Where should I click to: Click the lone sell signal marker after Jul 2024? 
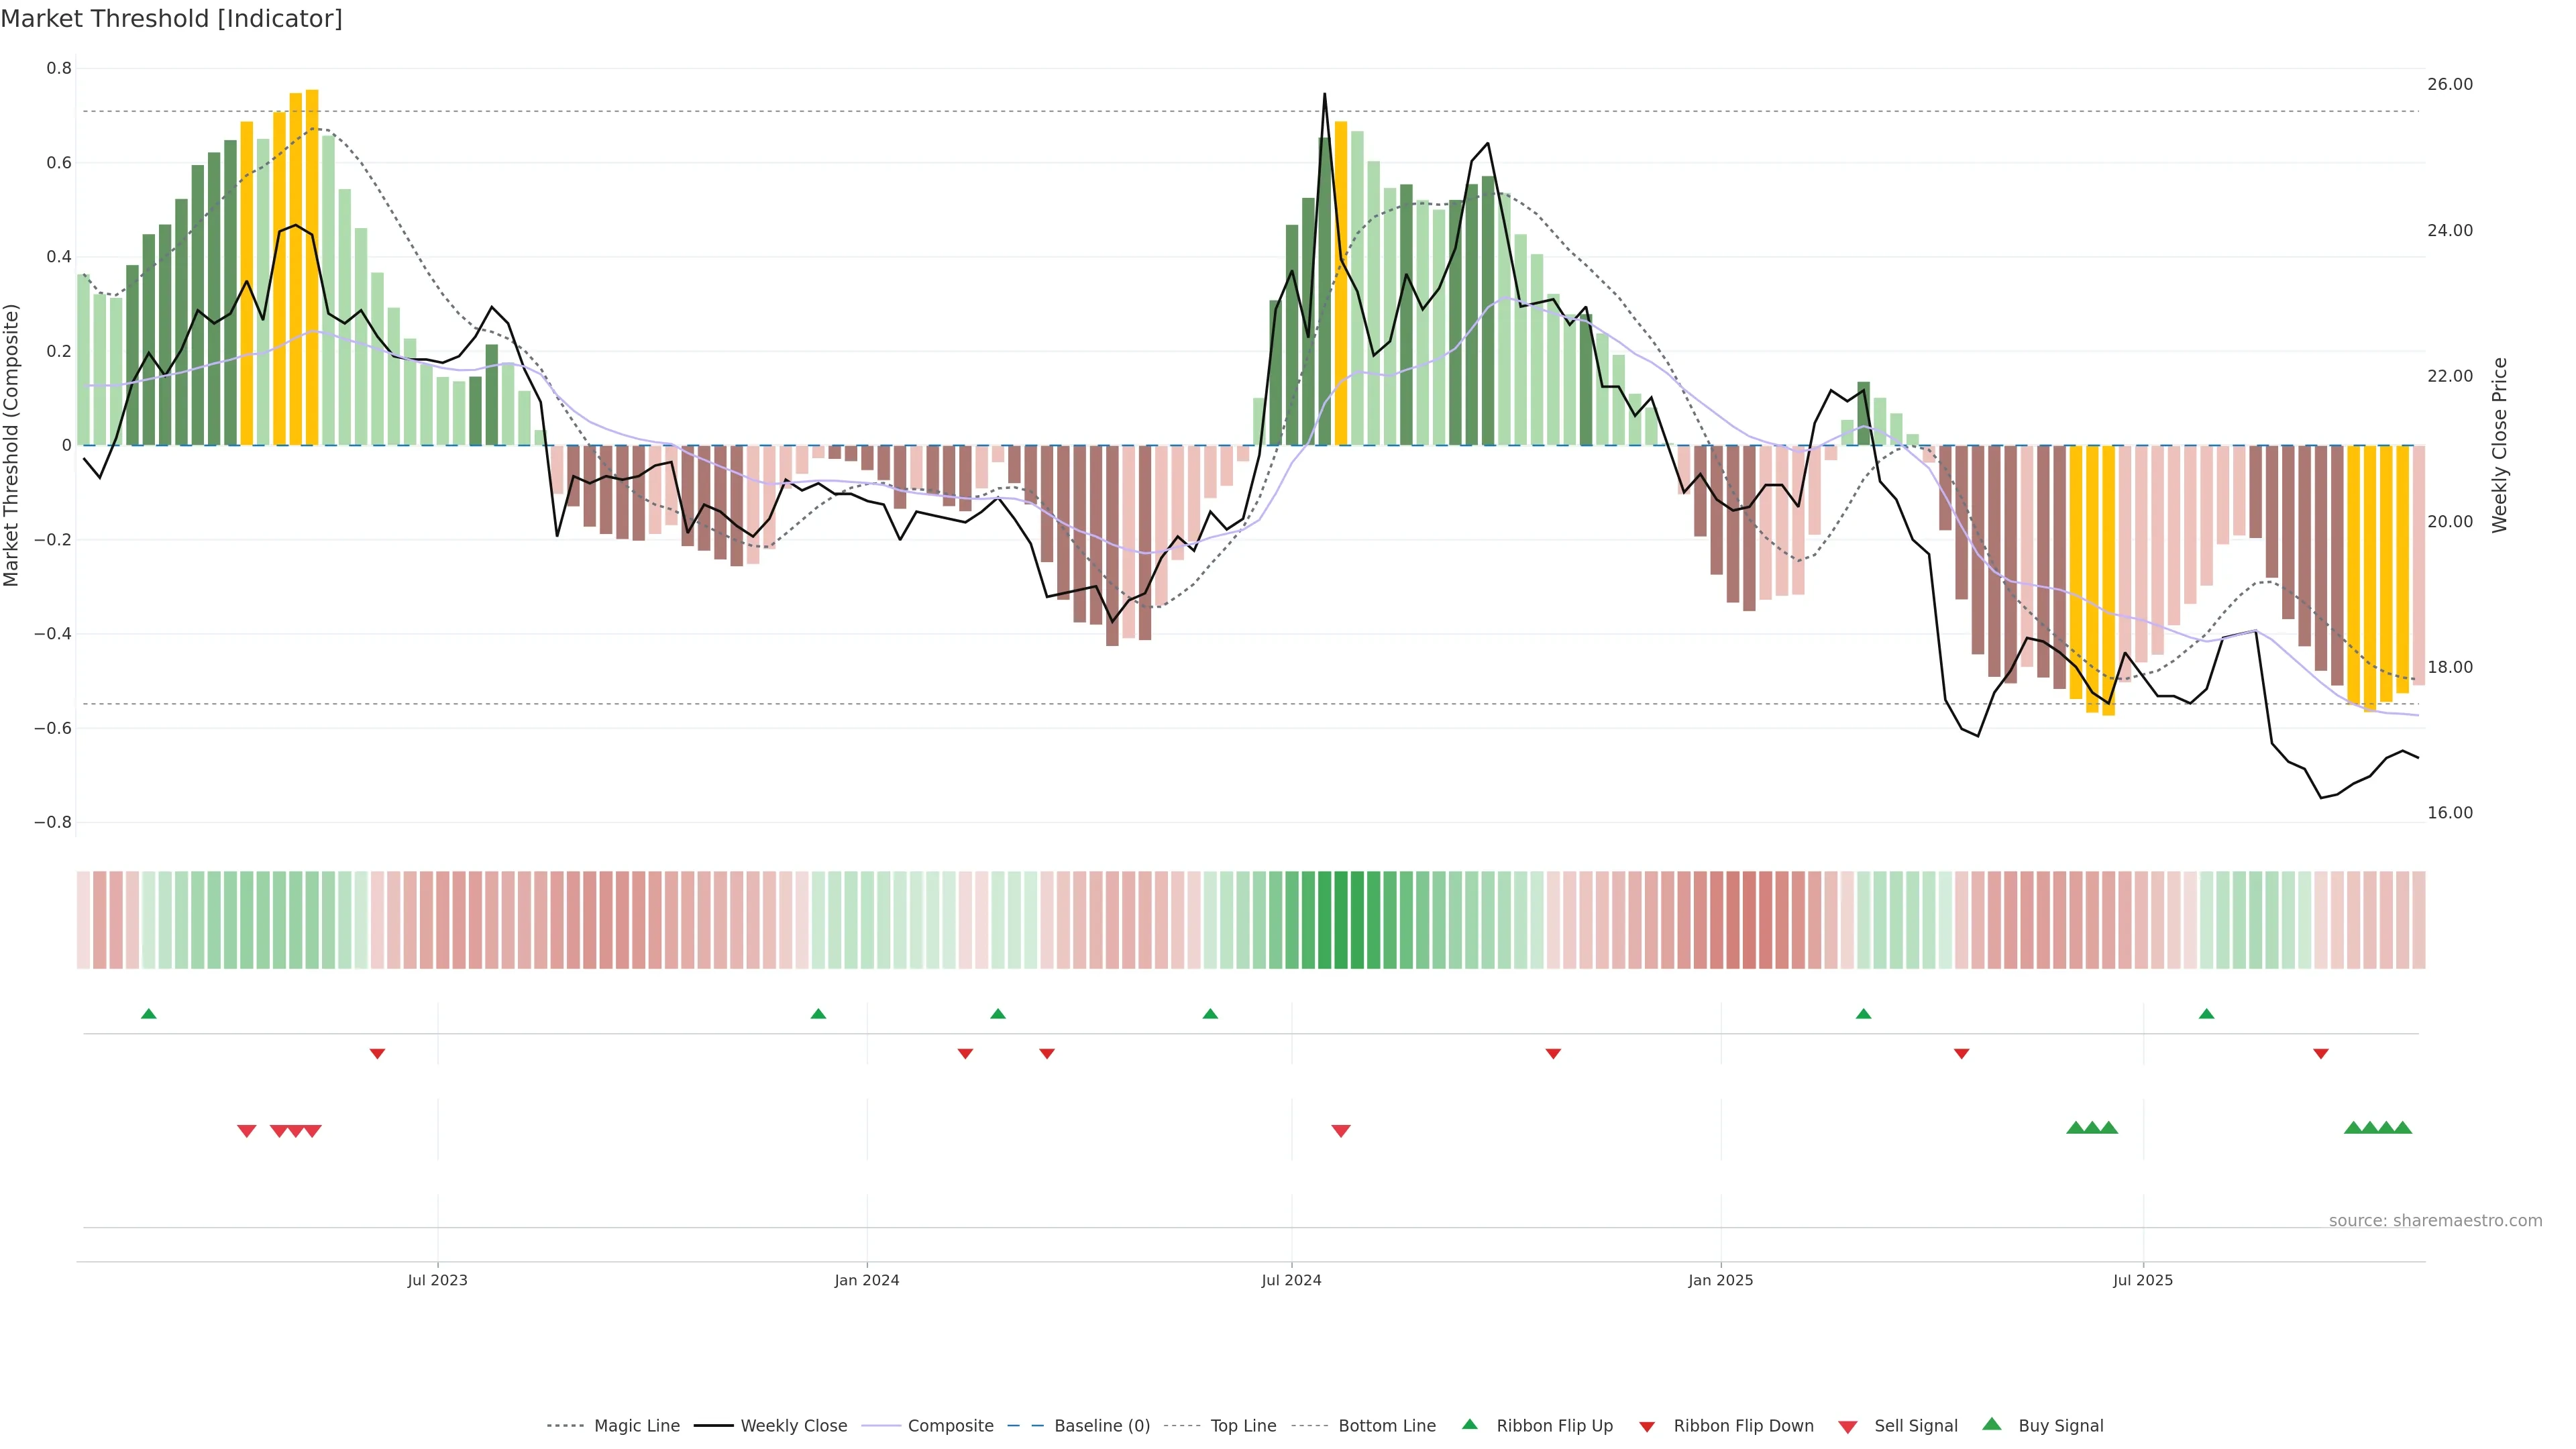click(1341, 1131)
